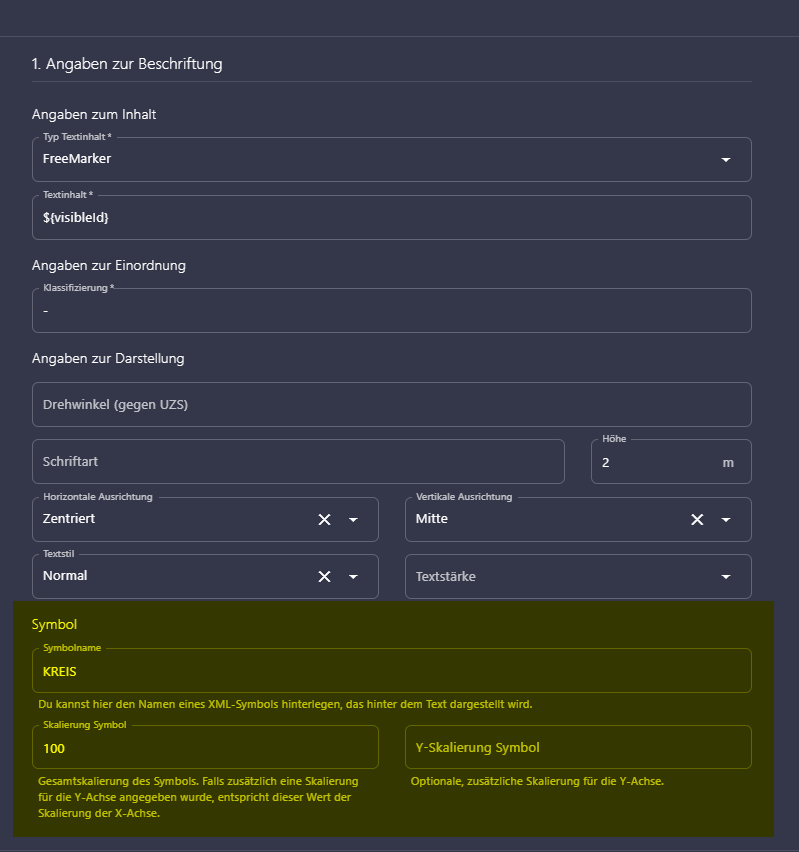Clear the "Mitte" vertical alignment selection
799x852 pixels.
[697, 519]
